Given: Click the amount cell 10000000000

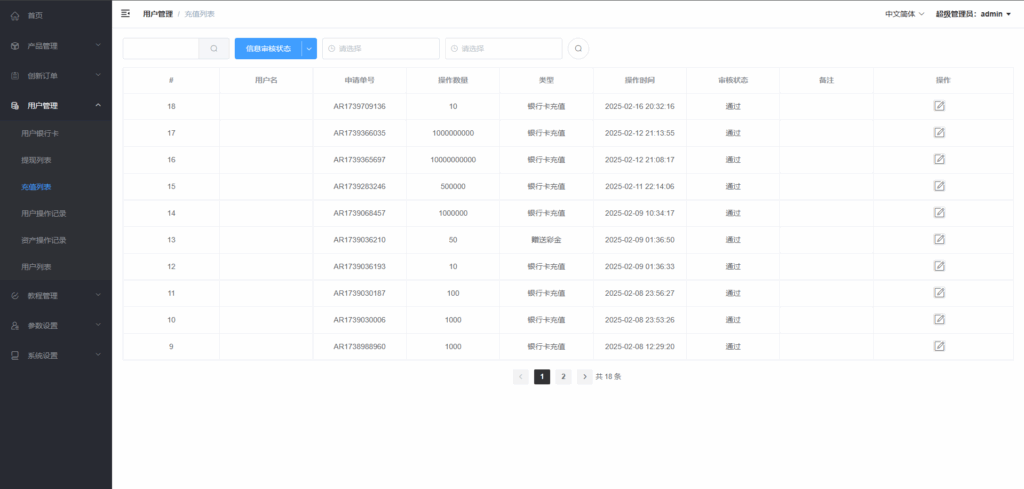Looking at the screenshot, I should click(x=453, y=159).
